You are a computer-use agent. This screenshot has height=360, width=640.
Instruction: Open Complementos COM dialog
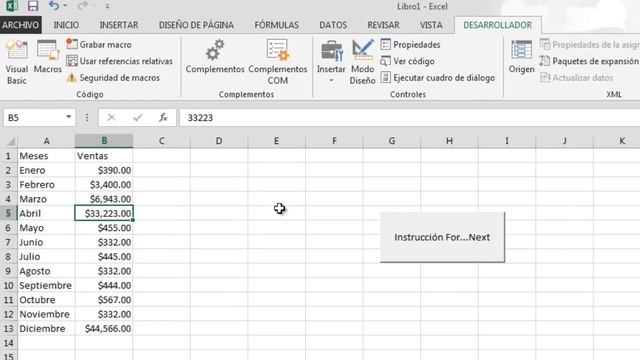click(278, 62)
